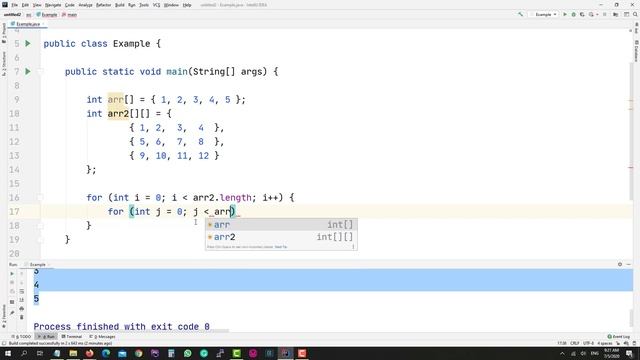640x360 pixels.
Task: Select 'arr' int[] from the completion popup
Action: click(x=281, y=224)
